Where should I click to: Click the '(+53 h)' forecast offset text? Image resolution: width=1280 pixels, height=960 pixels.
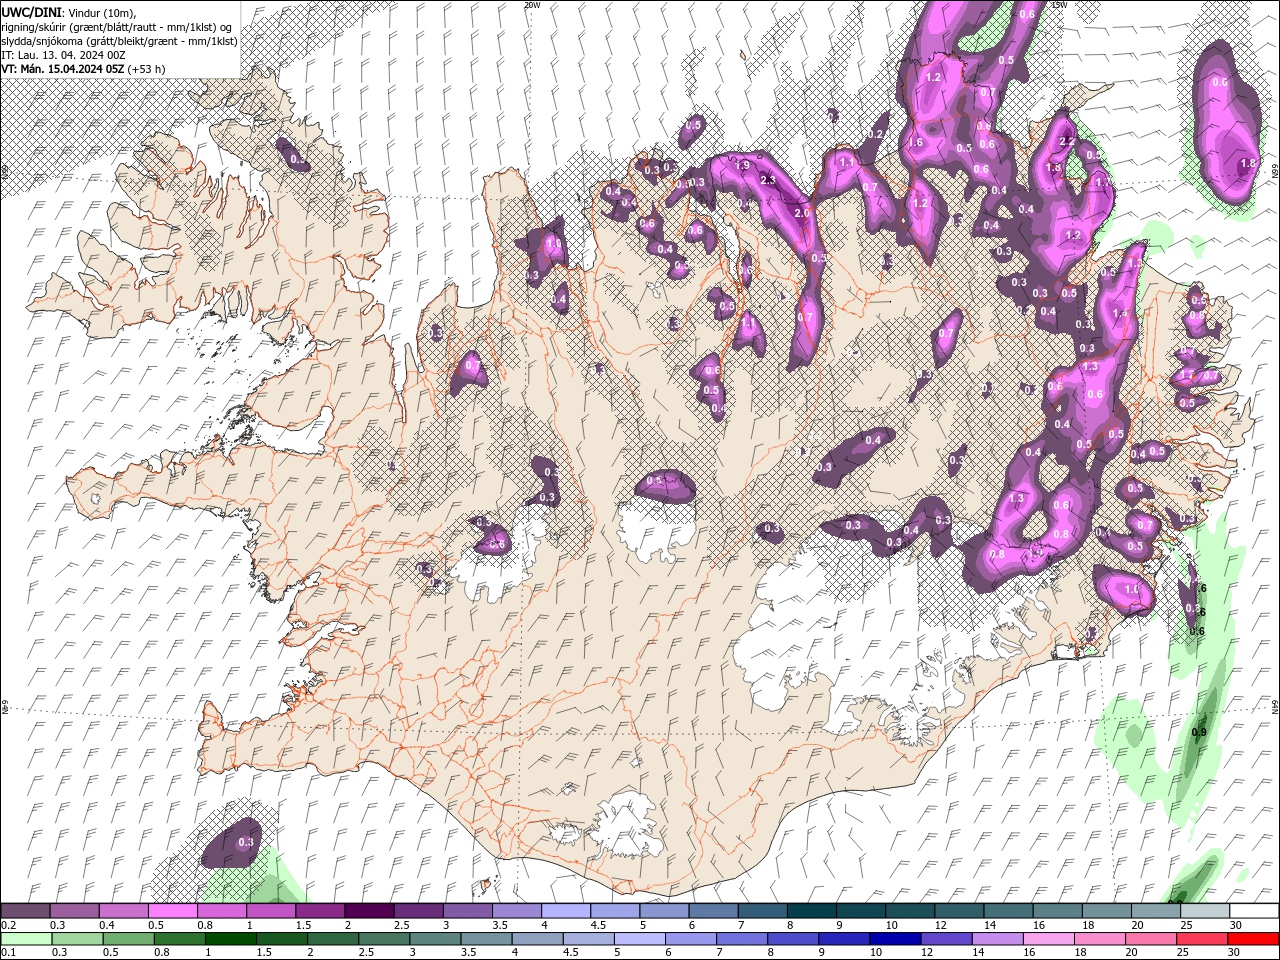tap(146, 68)
